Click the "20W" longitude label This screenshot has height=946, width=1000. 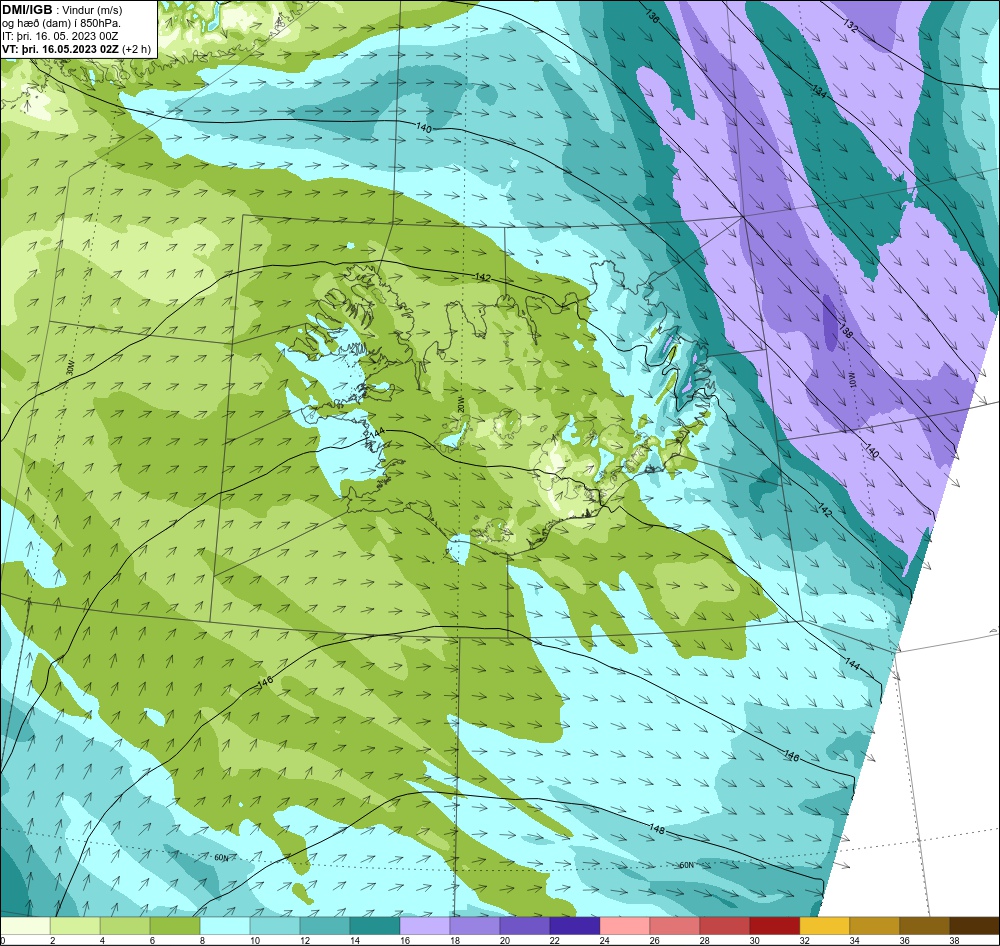click(x=460, y=404)
